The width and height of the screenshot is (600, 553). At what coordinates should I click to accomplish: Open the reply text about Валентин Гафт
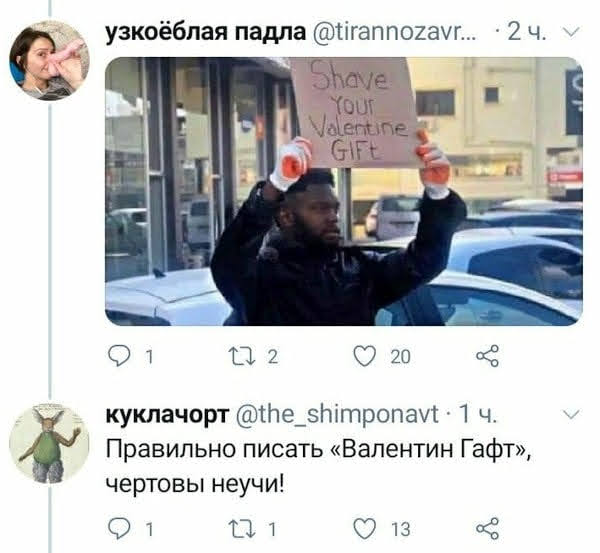[318, 467]
